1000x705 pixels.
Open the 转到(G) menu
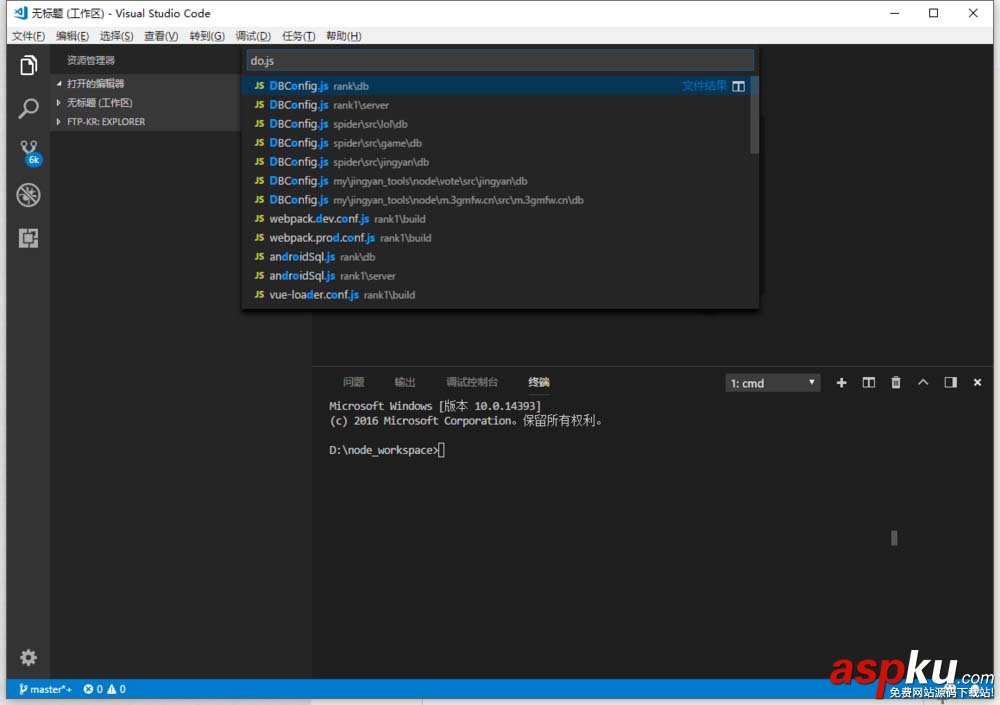coord(207,36)
